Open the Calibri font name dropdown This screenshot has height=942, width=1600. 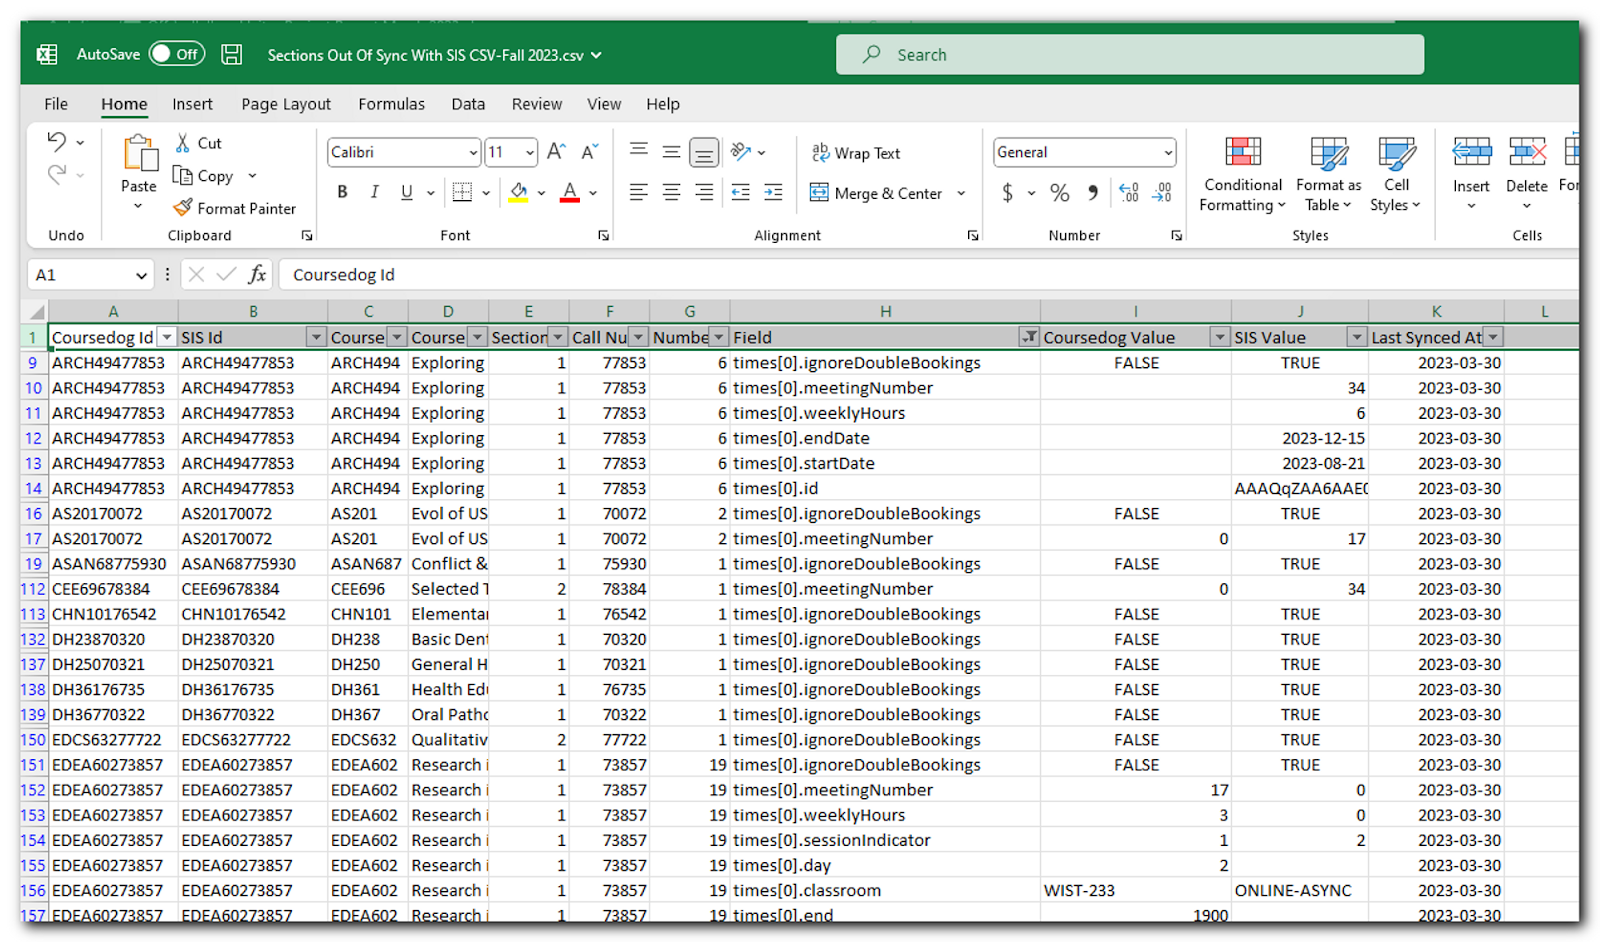pos(473,153)
